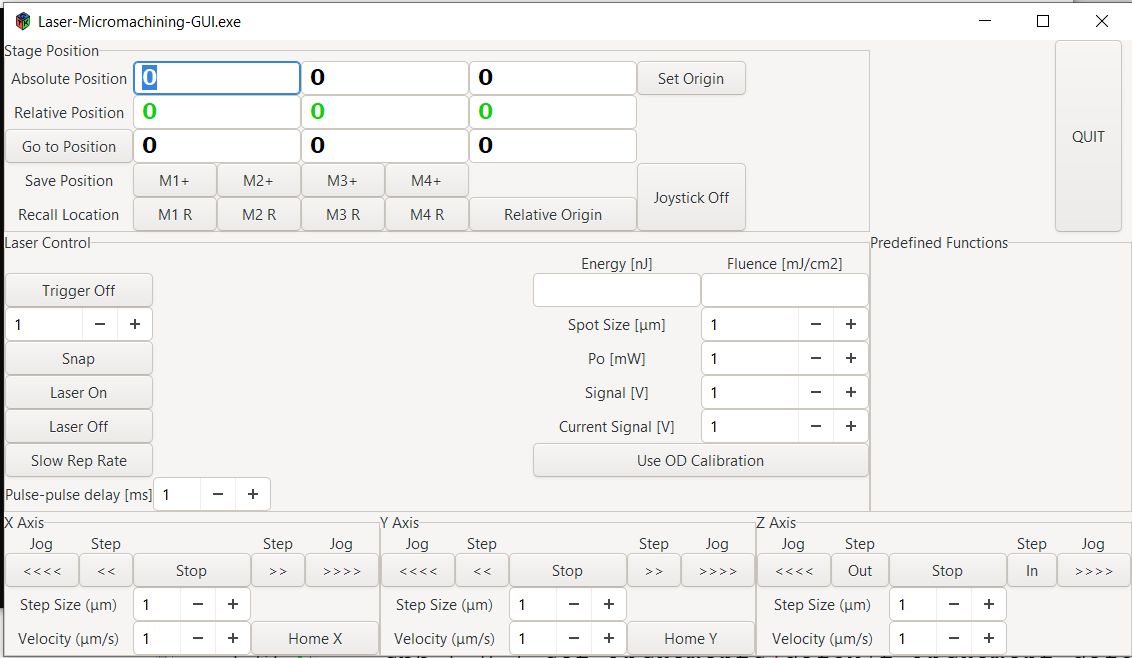Jog Y axis right with >>>> button
Image resolution: width=1132 pixels, height=658 pixels.
click(x=717, y=571)
